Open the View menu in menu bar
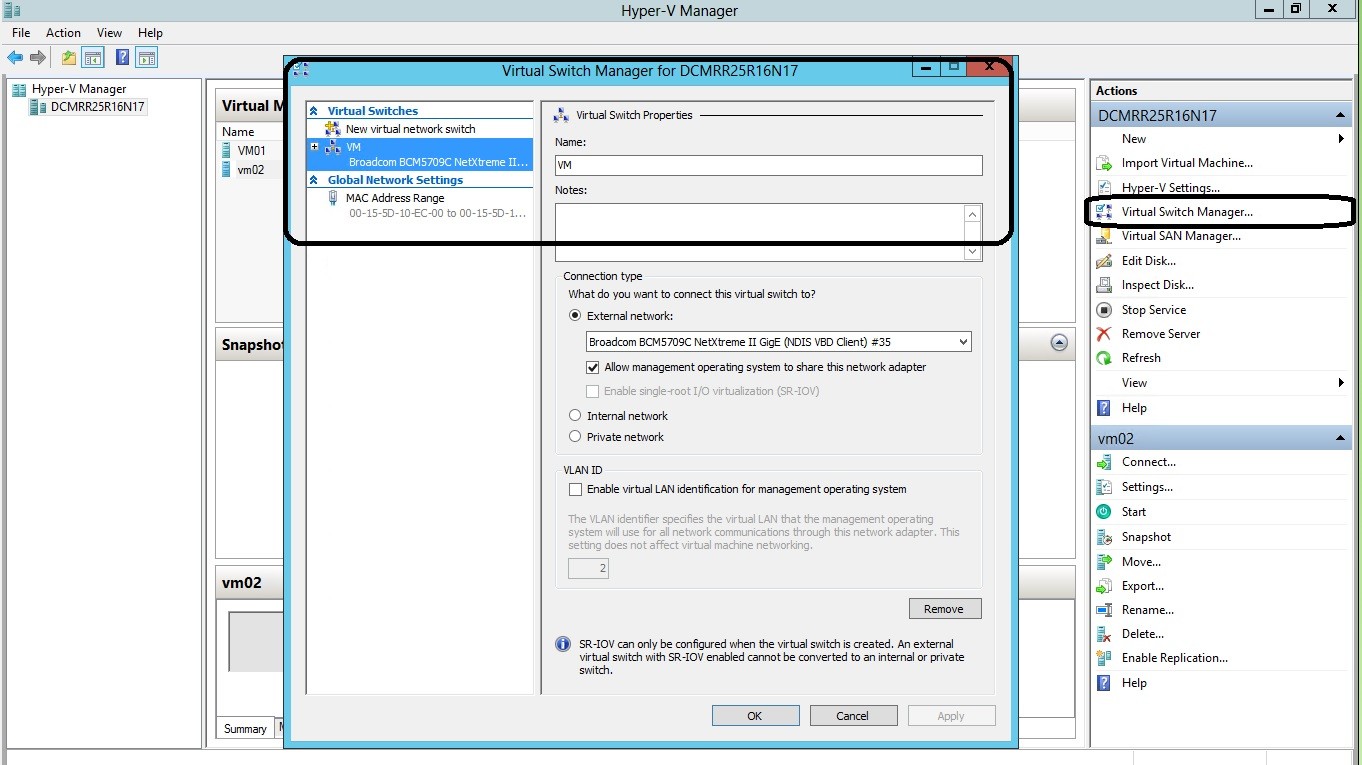 coord(110,33)
